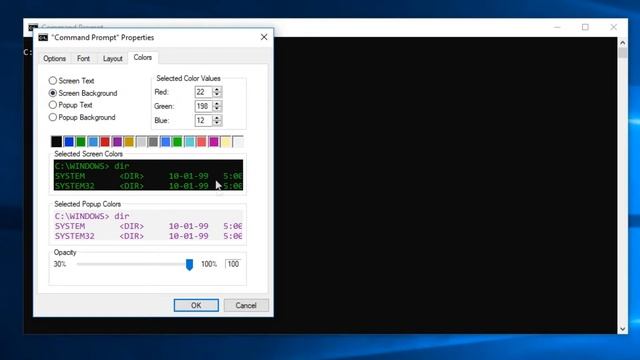Image resolution: width=640 pixels, height=360 pixels.
Task: Minimize the Command Prompt window
Action: pos(557,27)
